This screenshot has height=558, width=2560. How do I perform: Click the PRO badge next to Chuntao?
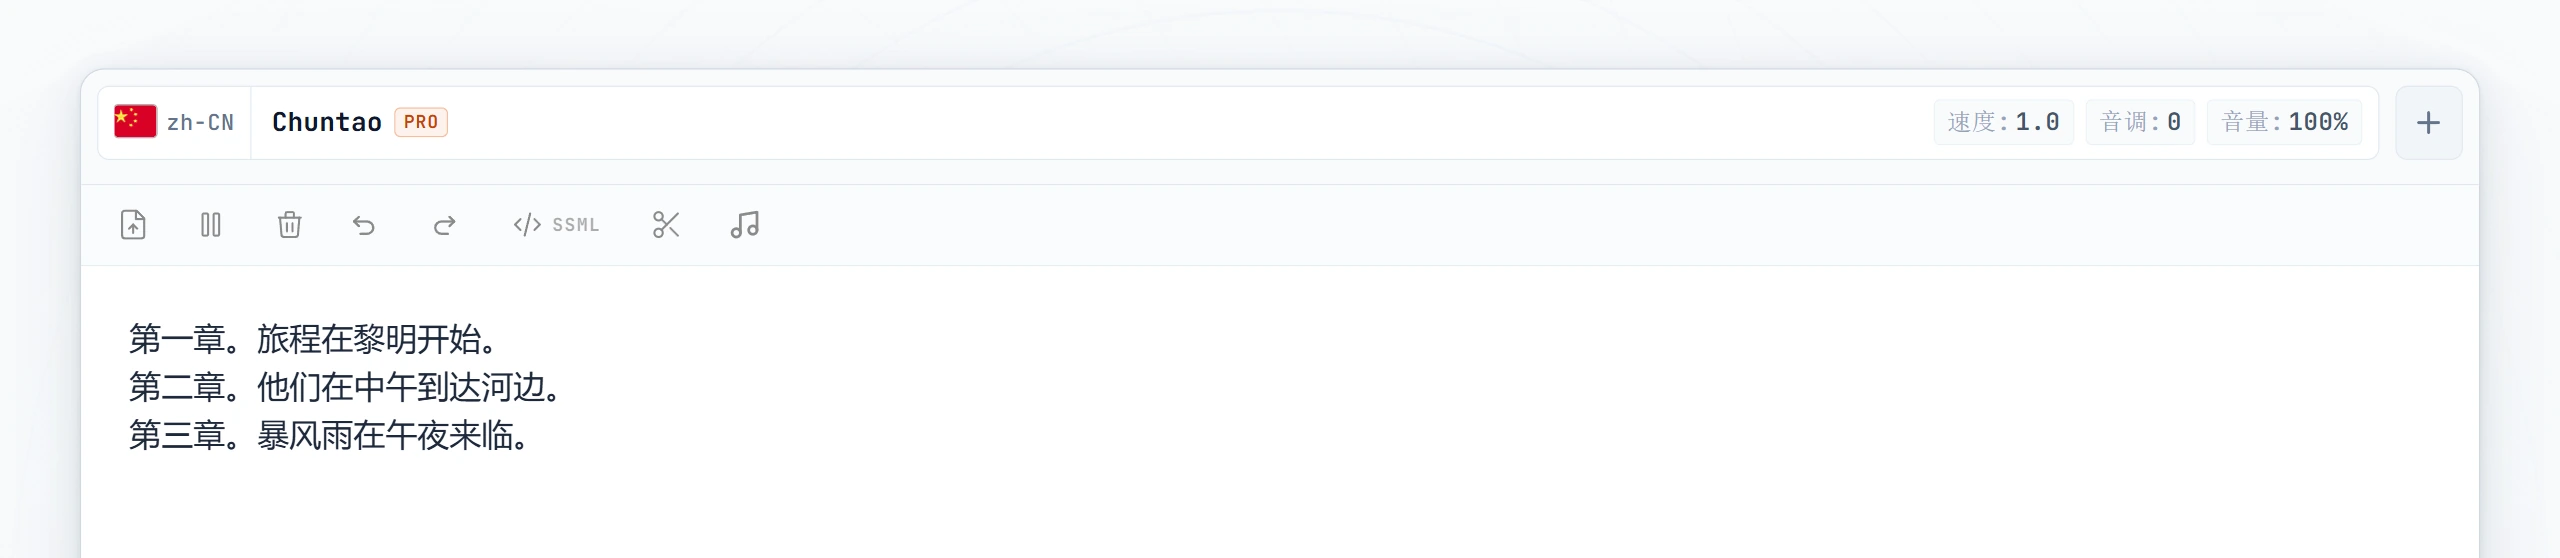pyautogui.click(x=421, y=122)
